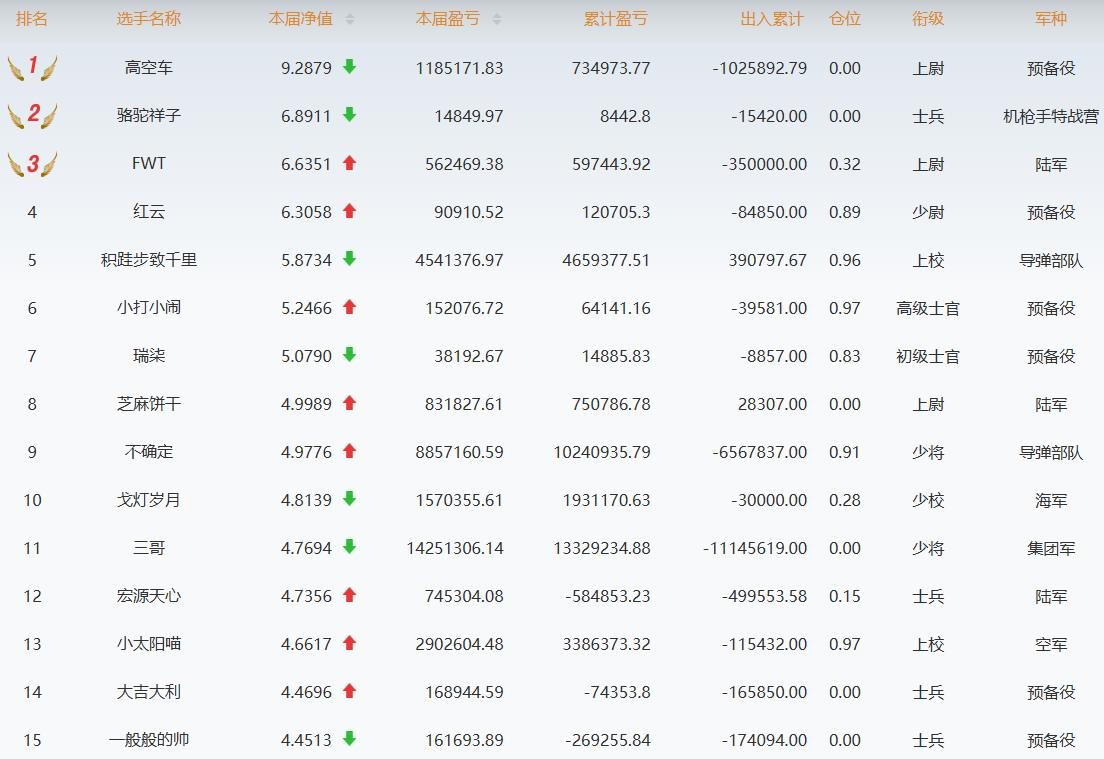Image resolution: width=1104 pixels, height=759 pixels.
Task: Click the red up arrow beside 6.6351
Action: [x=349, y=163]
